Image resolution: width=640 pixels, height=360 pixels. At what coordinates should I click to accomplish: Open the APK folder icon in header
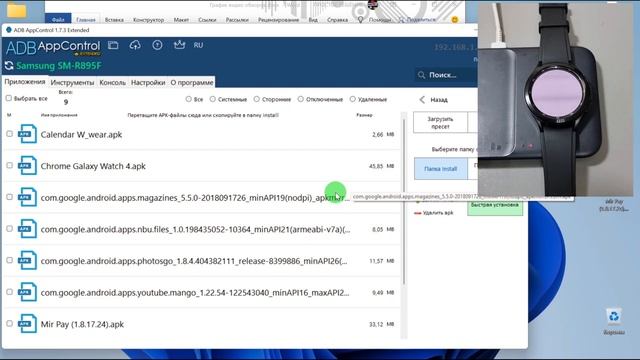coord(113,45)
